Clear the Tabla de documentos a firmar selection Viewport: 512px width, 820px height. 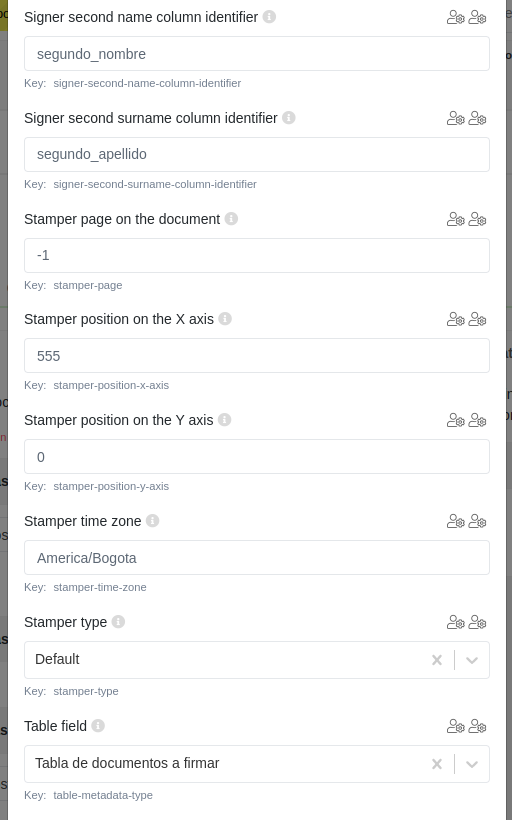(437, 764)
